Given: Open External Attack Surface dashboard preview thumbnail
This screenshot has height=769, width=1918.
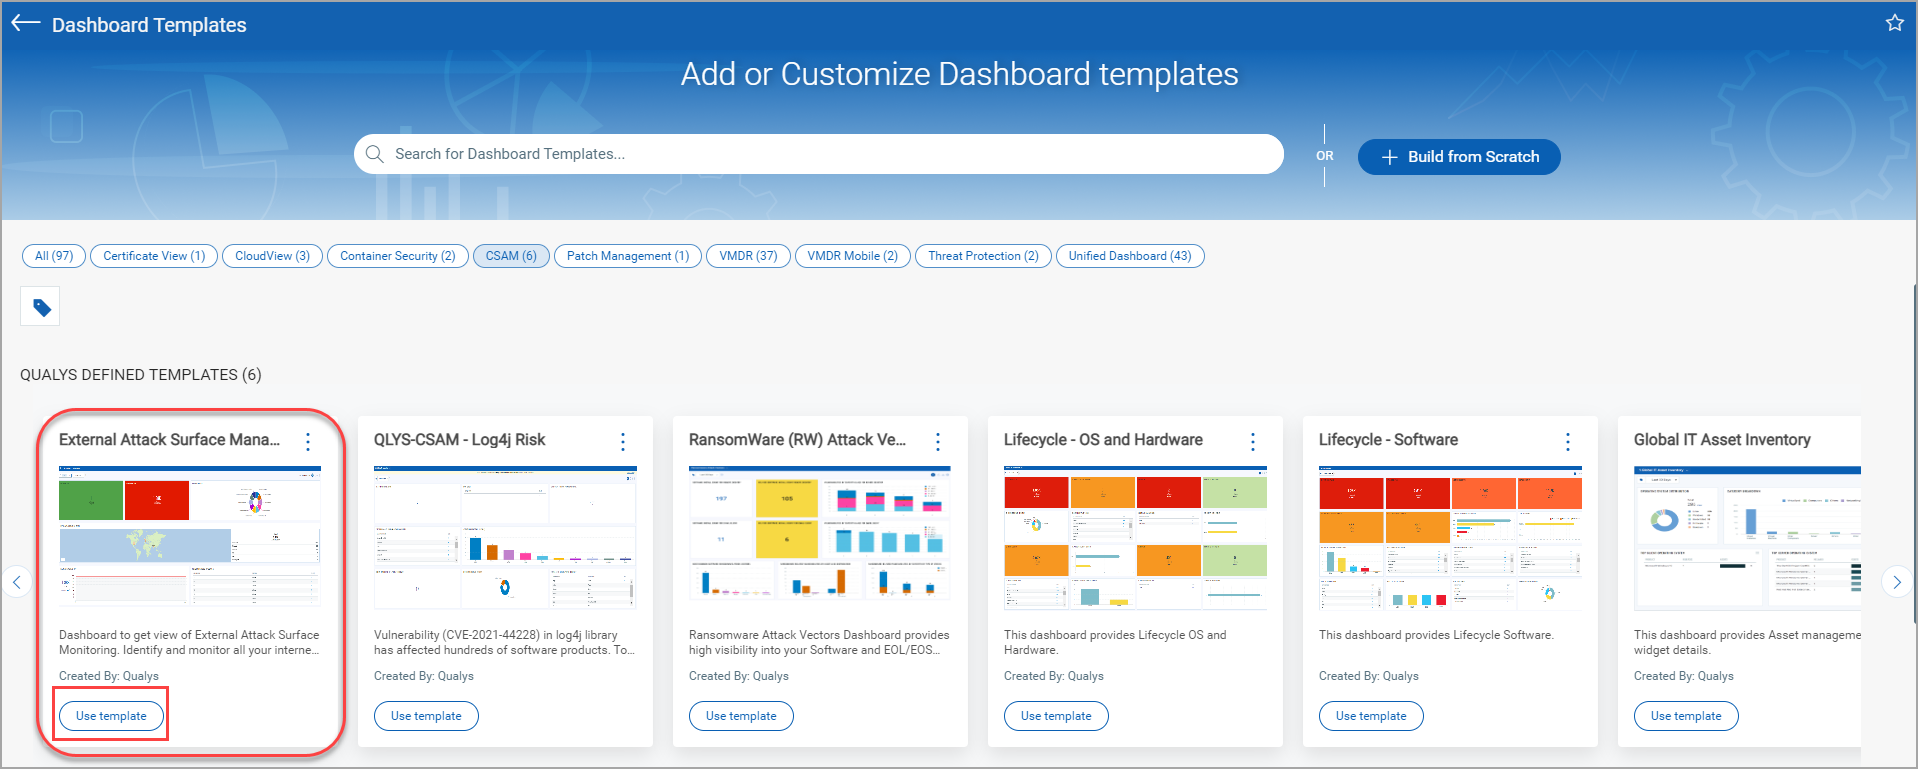Looking at the screenshot, I should pos(190,537).
